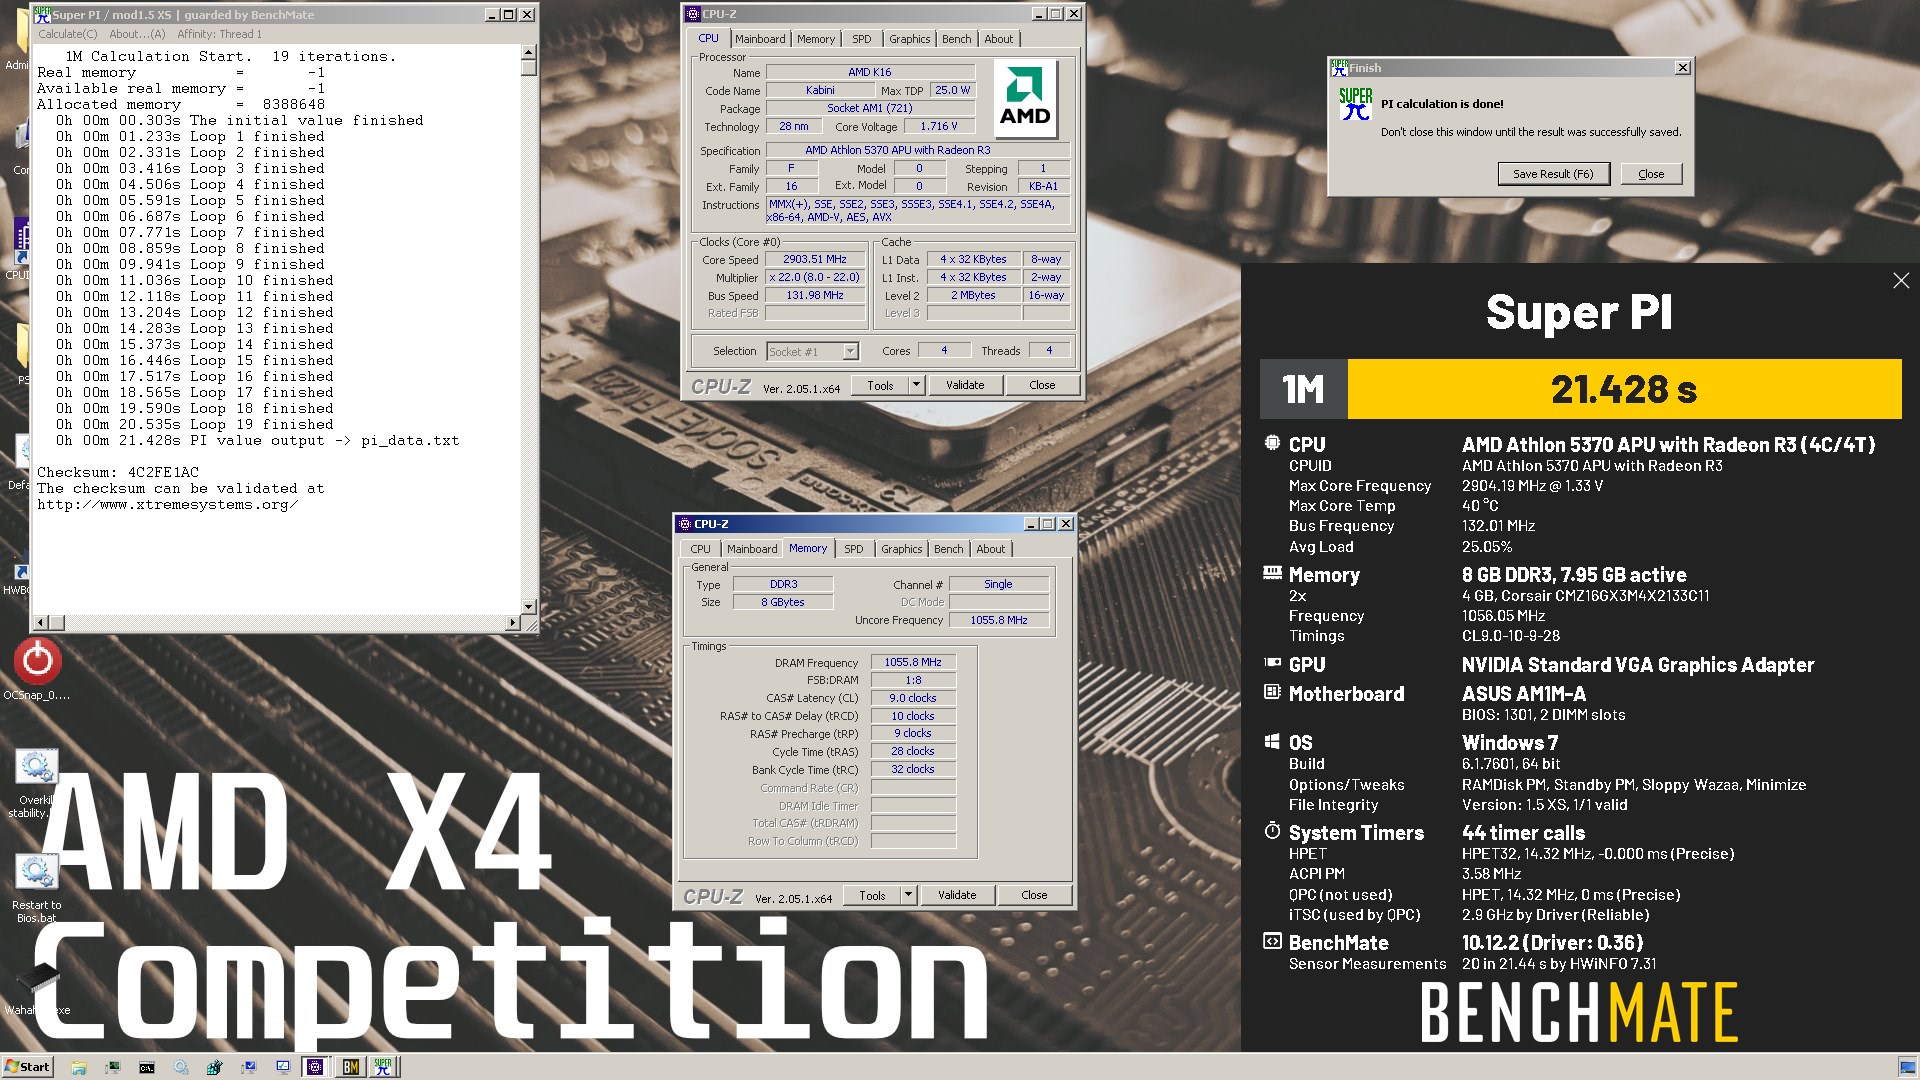Open Bench tab in lower CPU-Z
The width and height of the screenshot is (1920, 1080).
point(949,549)
